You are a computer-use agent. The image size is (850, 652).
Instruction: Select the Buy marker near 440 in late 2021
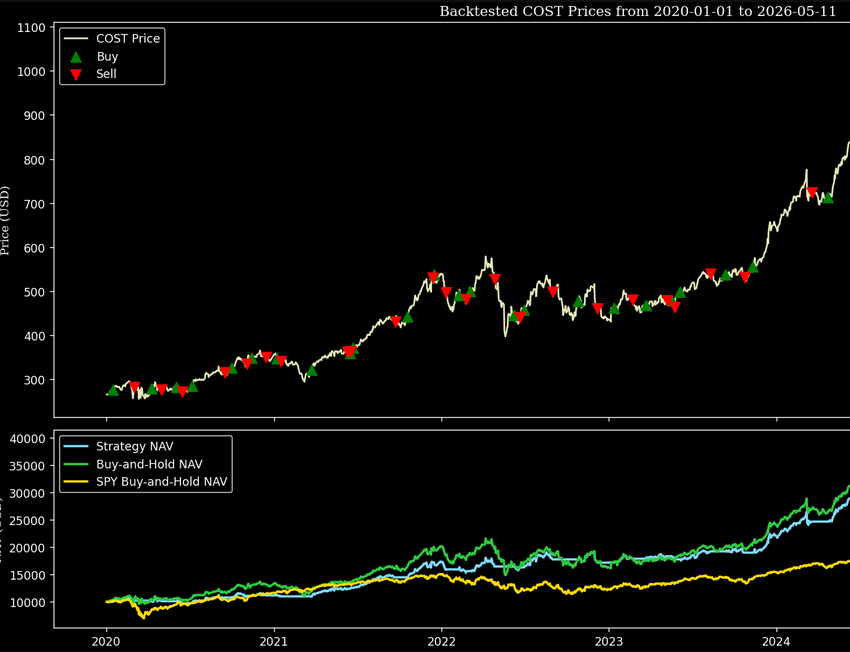click(408, 318)
